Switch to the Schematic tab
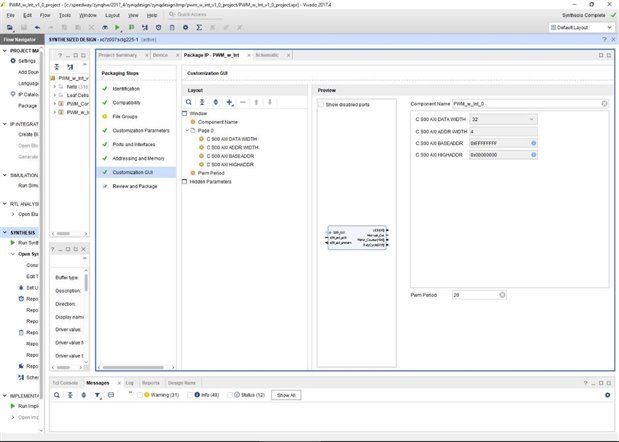Image resolution: width=619 pixels, height=442 pixels. [x=267, y=54]
